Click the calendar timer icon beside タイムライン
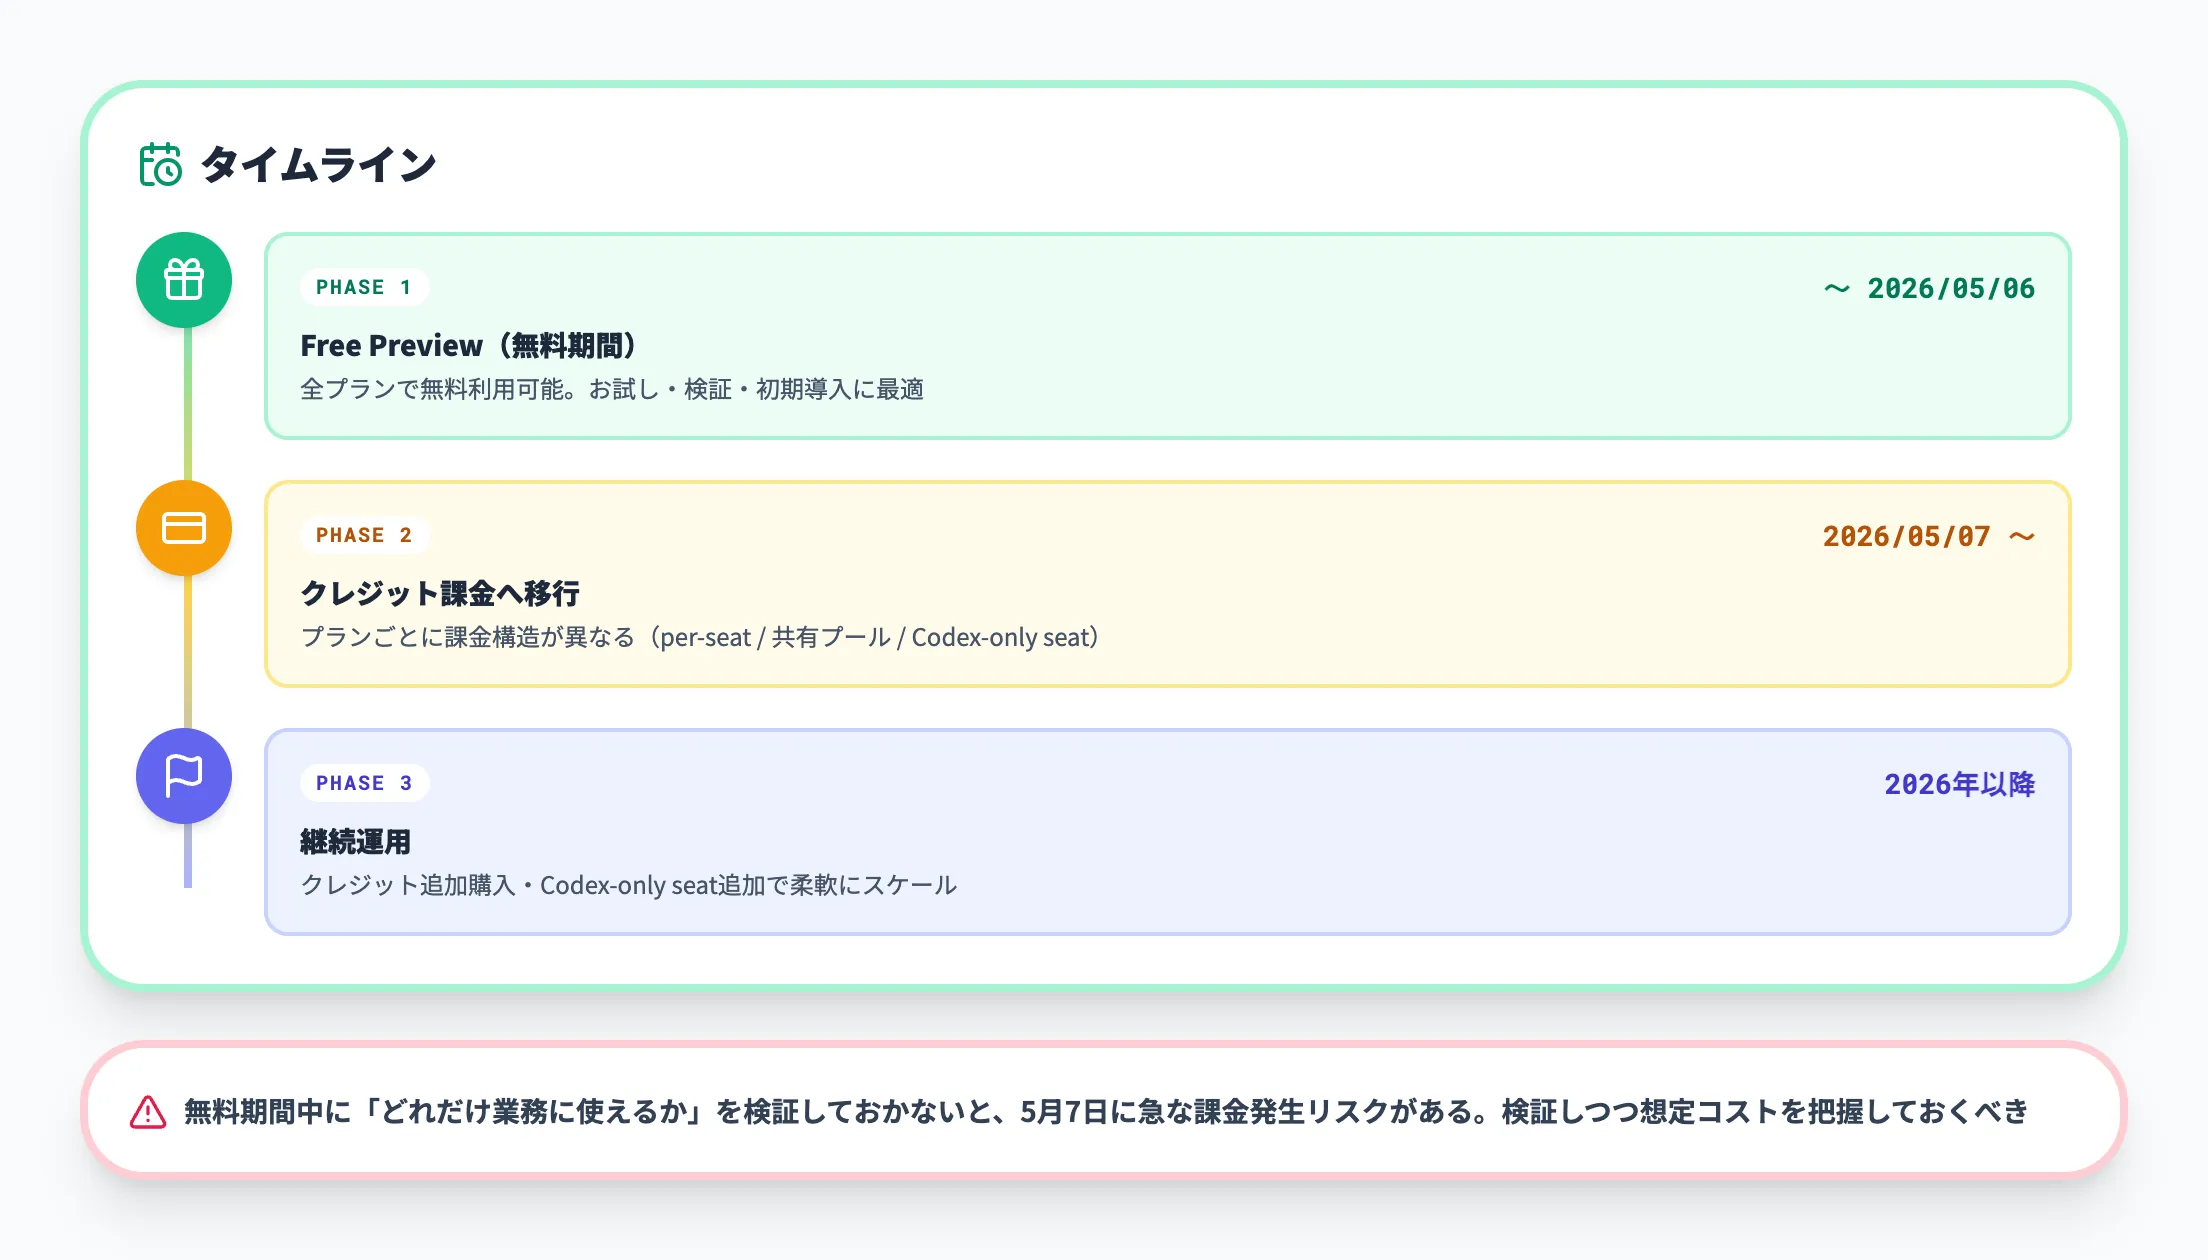The width and height of the screenshot is (2208, 1260). point(160,163)
